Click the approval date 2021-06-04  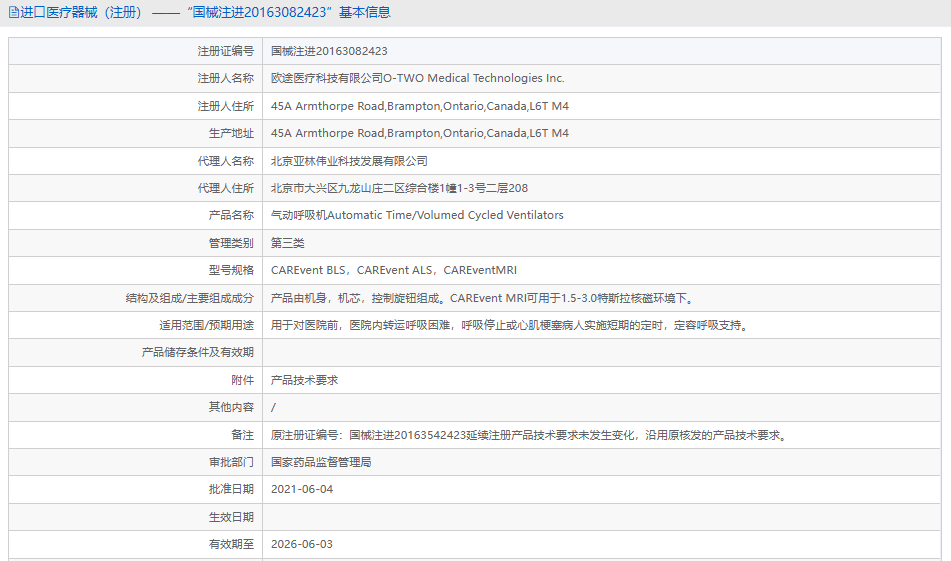tap(302, 489)
